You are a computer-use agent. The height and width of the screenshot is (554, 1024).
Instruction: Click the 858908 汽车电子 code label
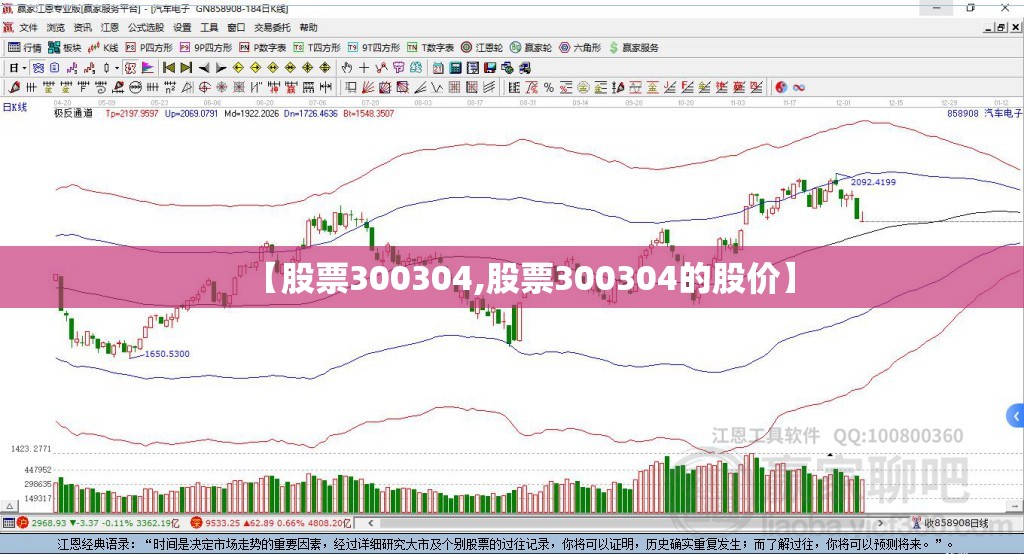pos(984,114)
